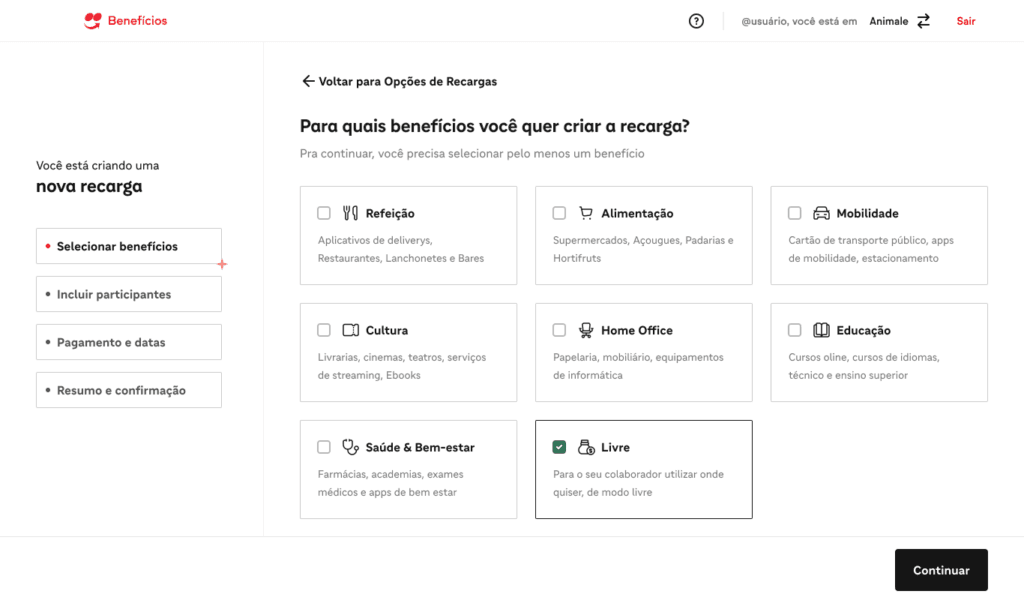The image size is (1024, 603).
Task: Check the Alimentação checkbox
Action: point(559,213)
